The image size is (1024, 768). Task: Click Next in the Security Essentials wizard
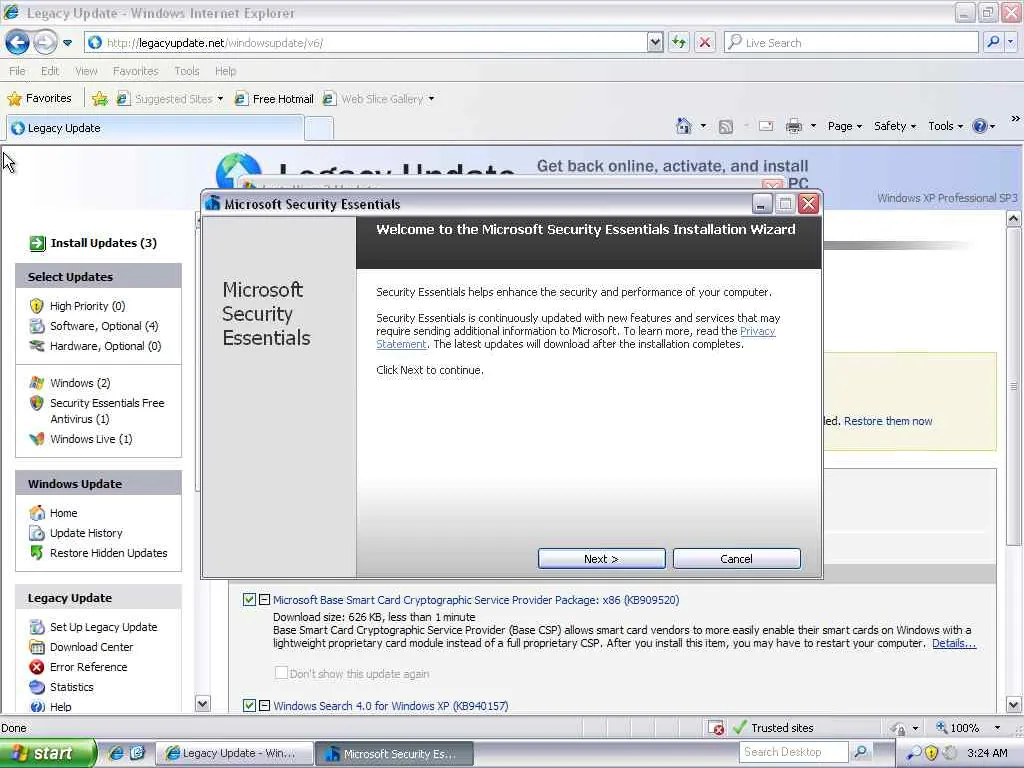(x=601, y=559)
